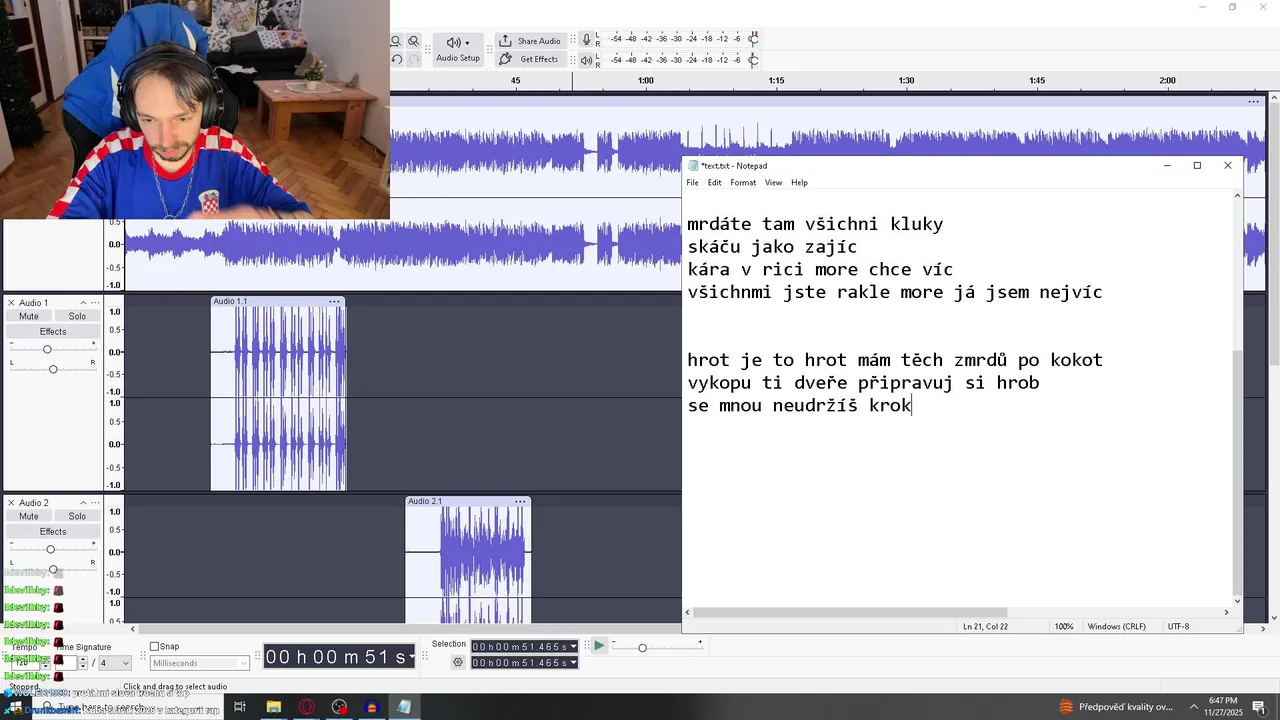The image size is (1280, 720).
Task: Enable the Snap checkbox
Action: click(x=155, y=647)
